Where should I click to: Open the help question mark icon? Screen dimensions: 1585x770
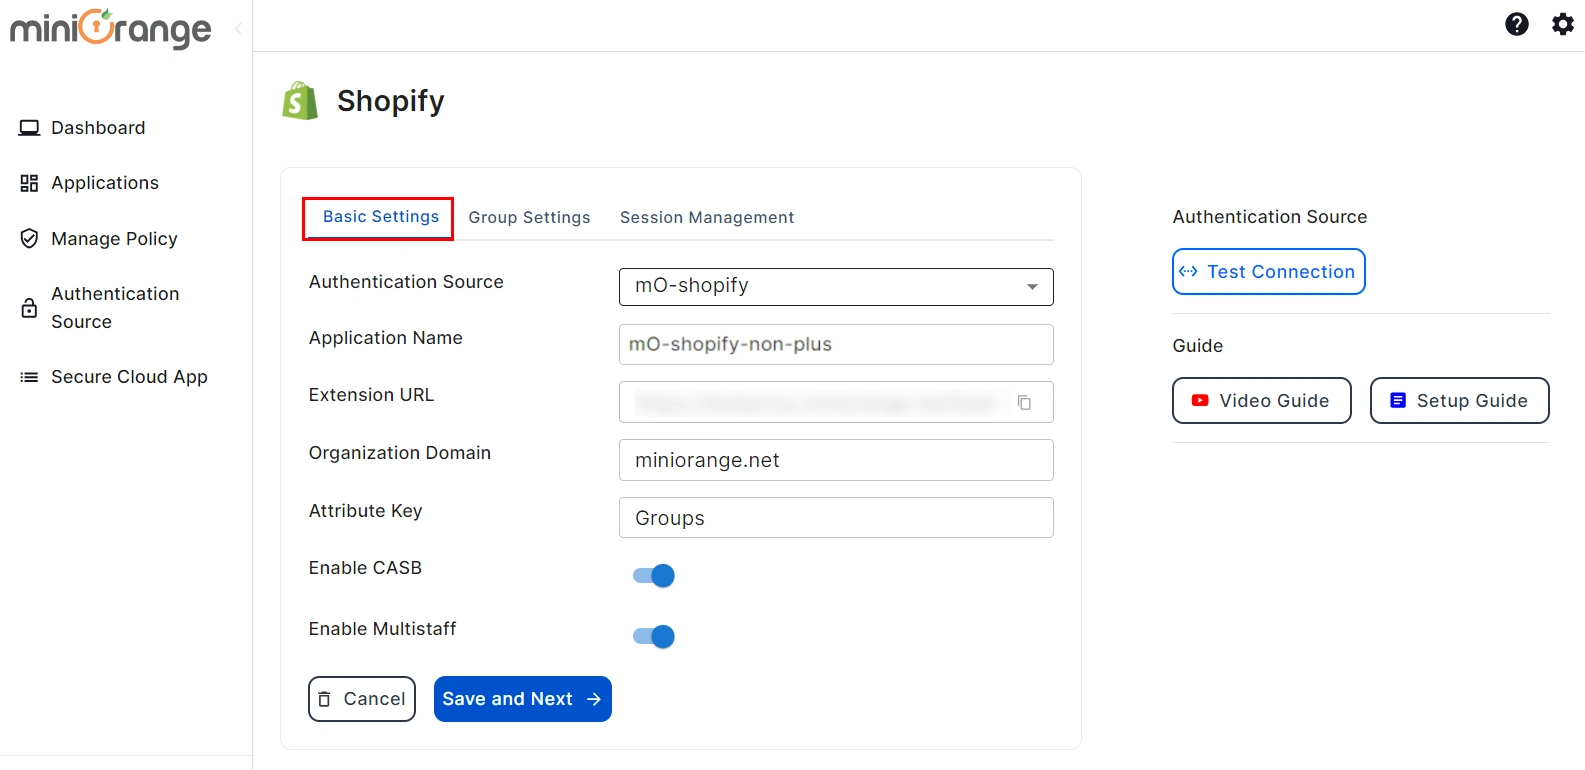1517,24
